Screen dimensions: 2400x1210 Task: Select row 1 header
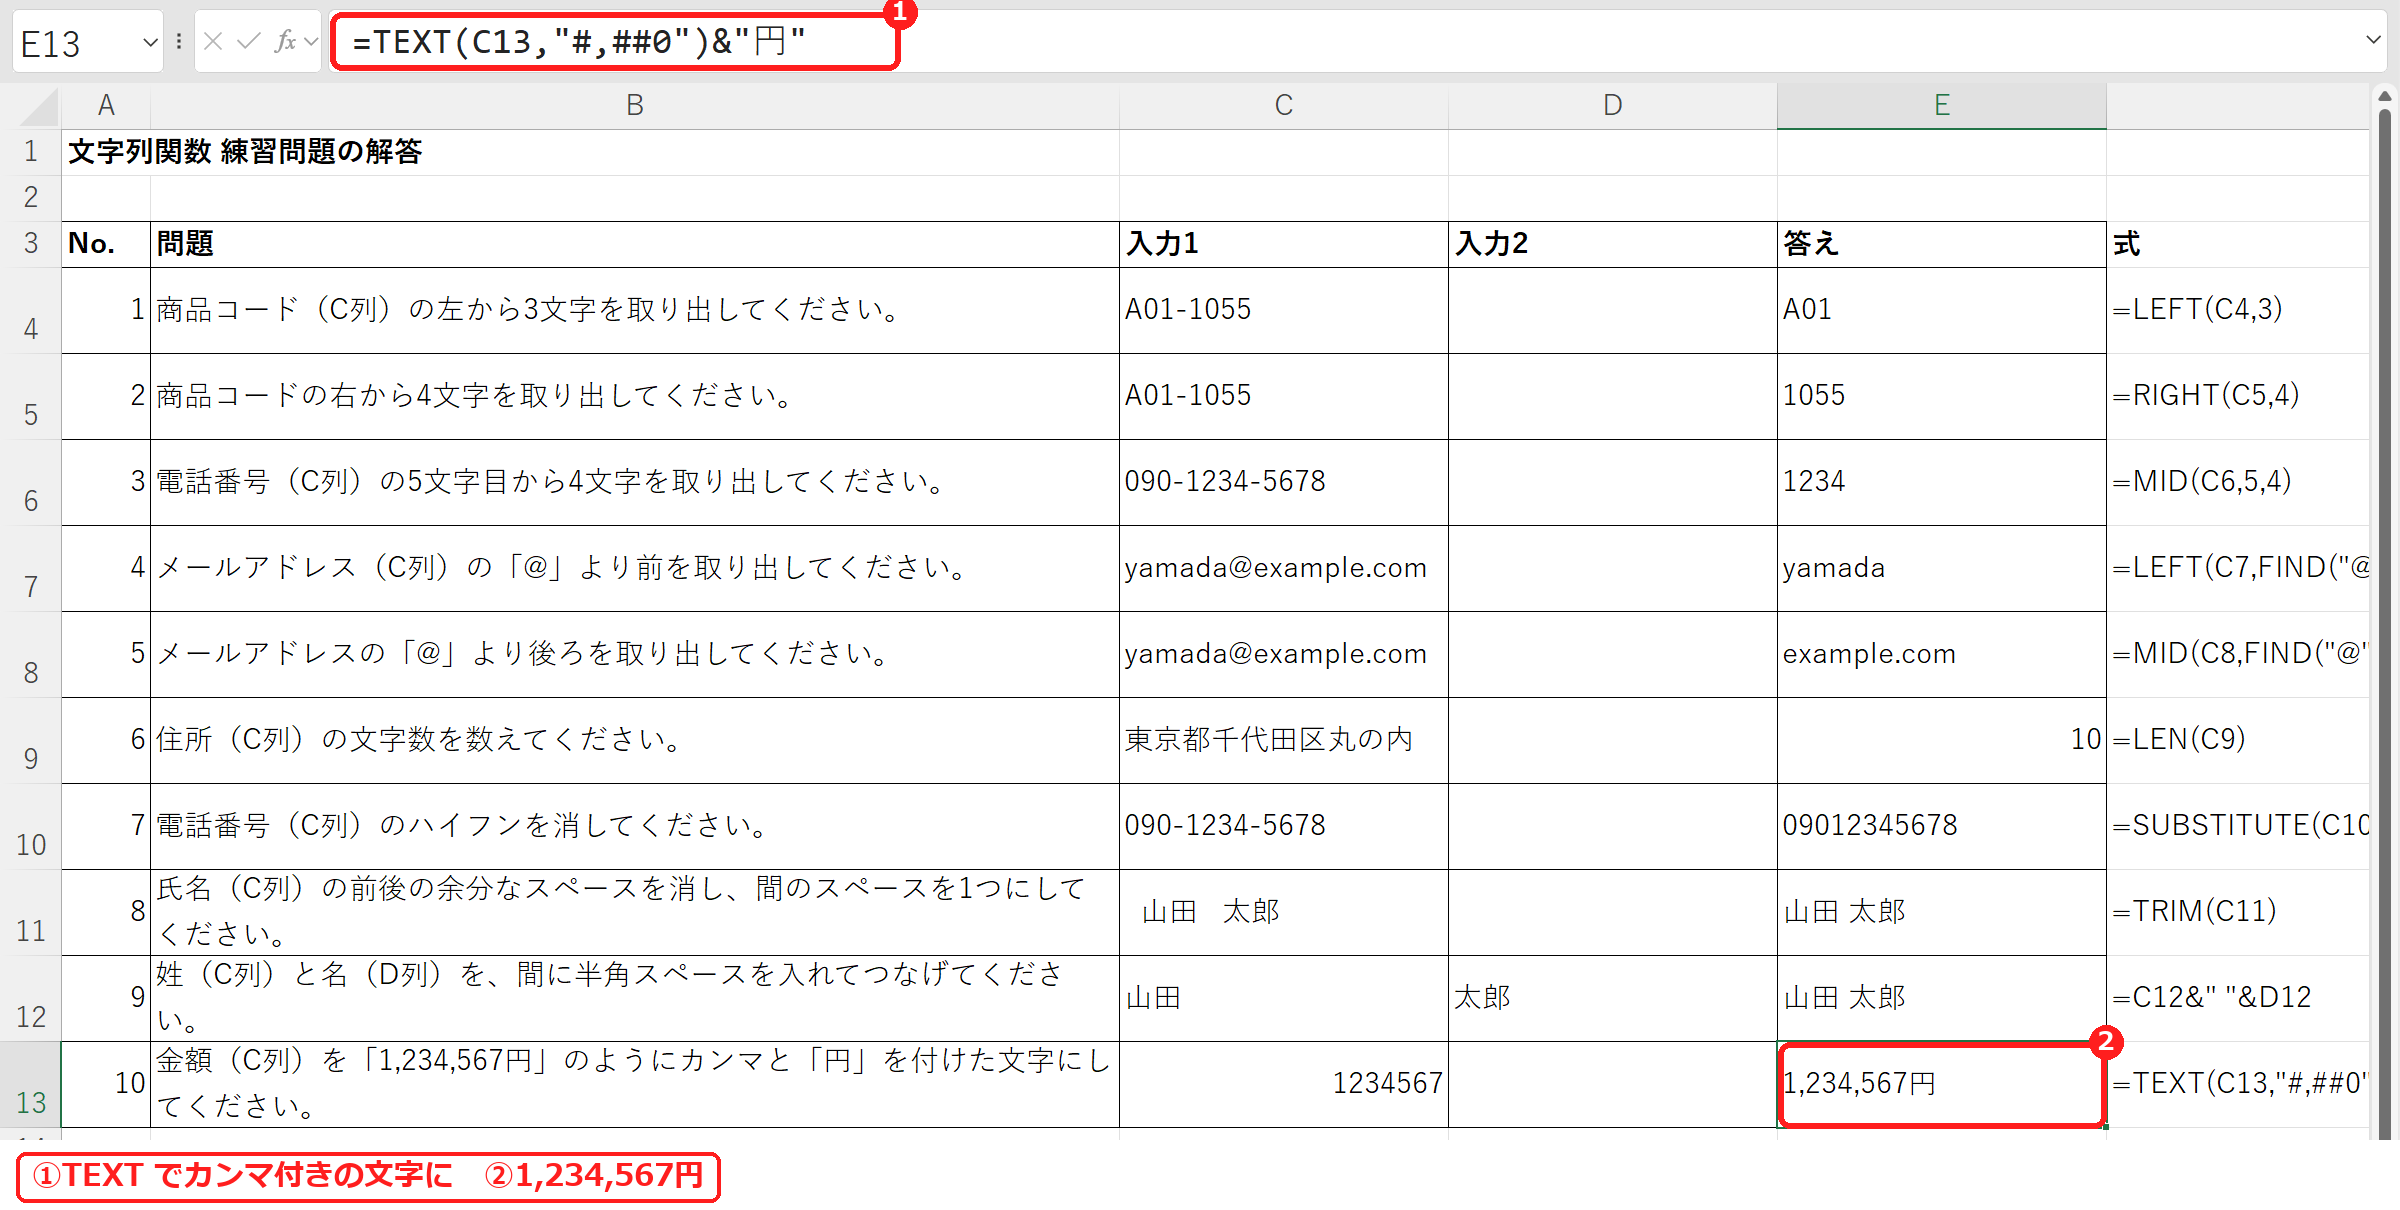pos(31,152)
